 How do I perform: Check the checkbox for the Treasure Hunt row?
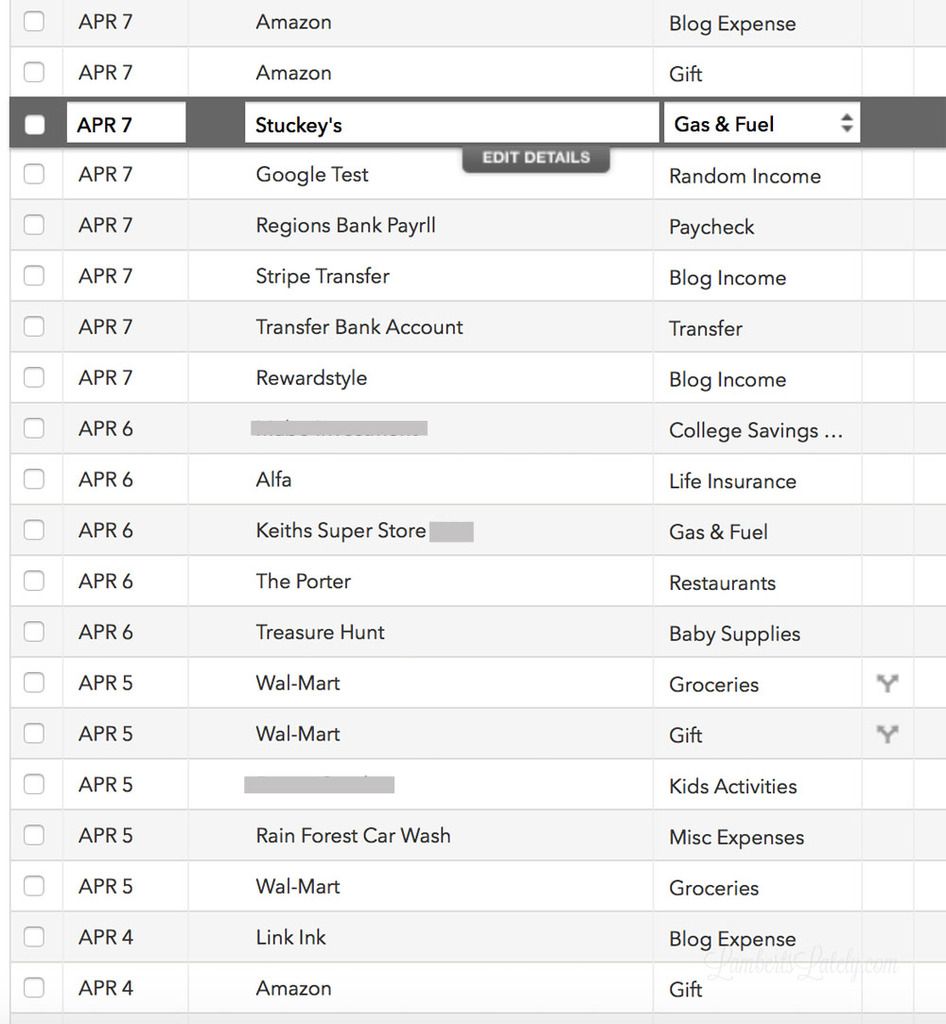(36, 632)
